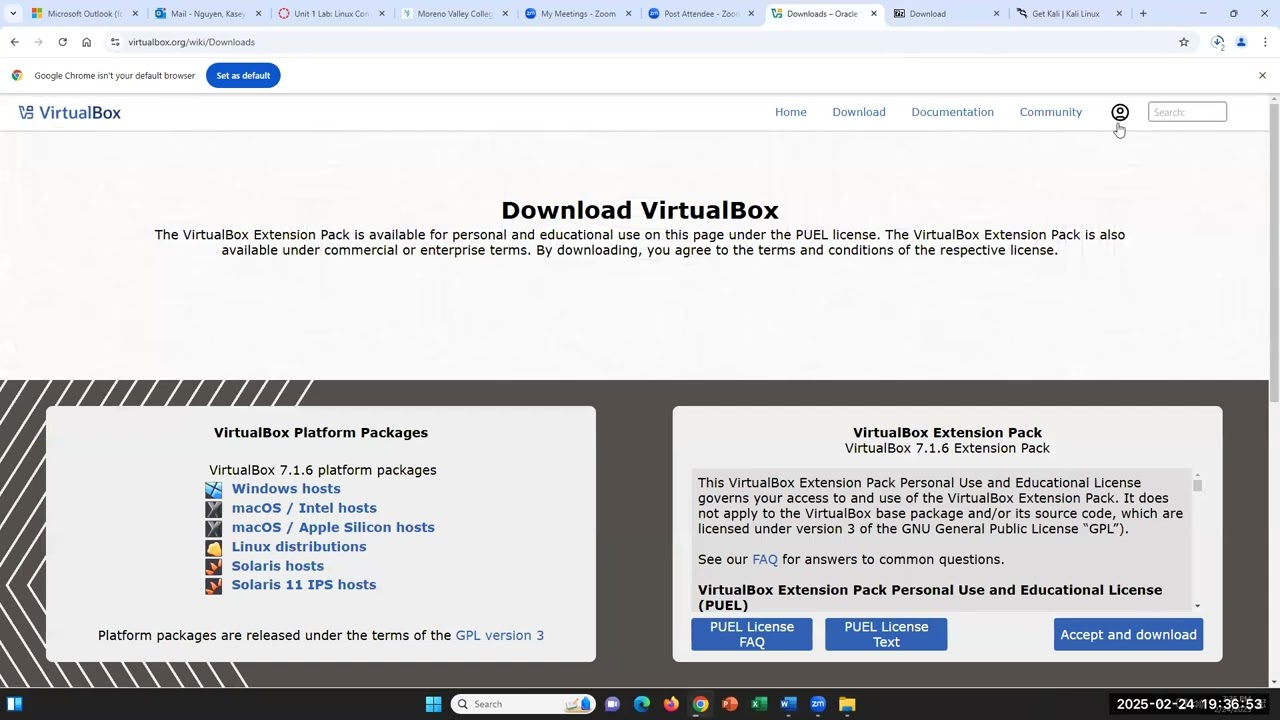The width and height of the screenshot is (1280, 720).
Task: Open the GPL version 3 link
Action: [x=500, y=635]
